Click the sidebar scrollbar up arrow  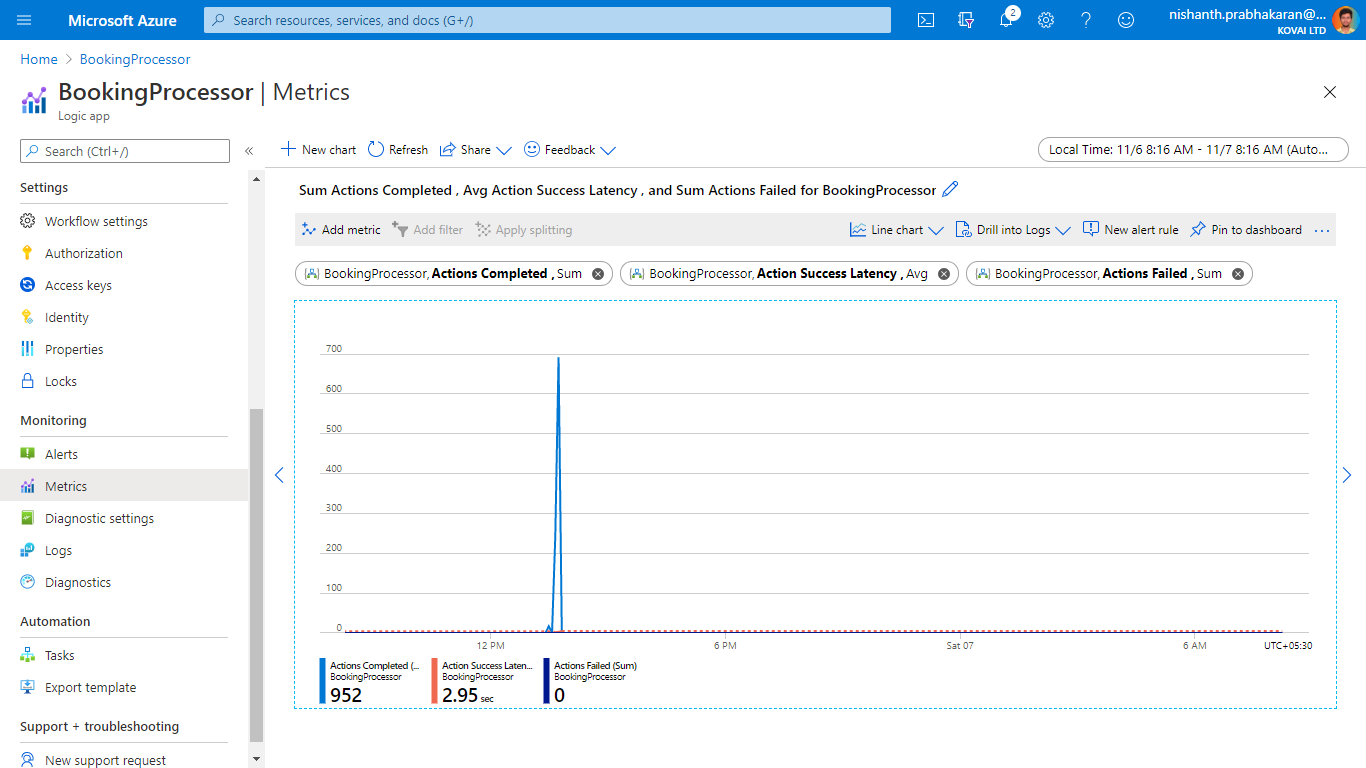click(x=256, y=179)
